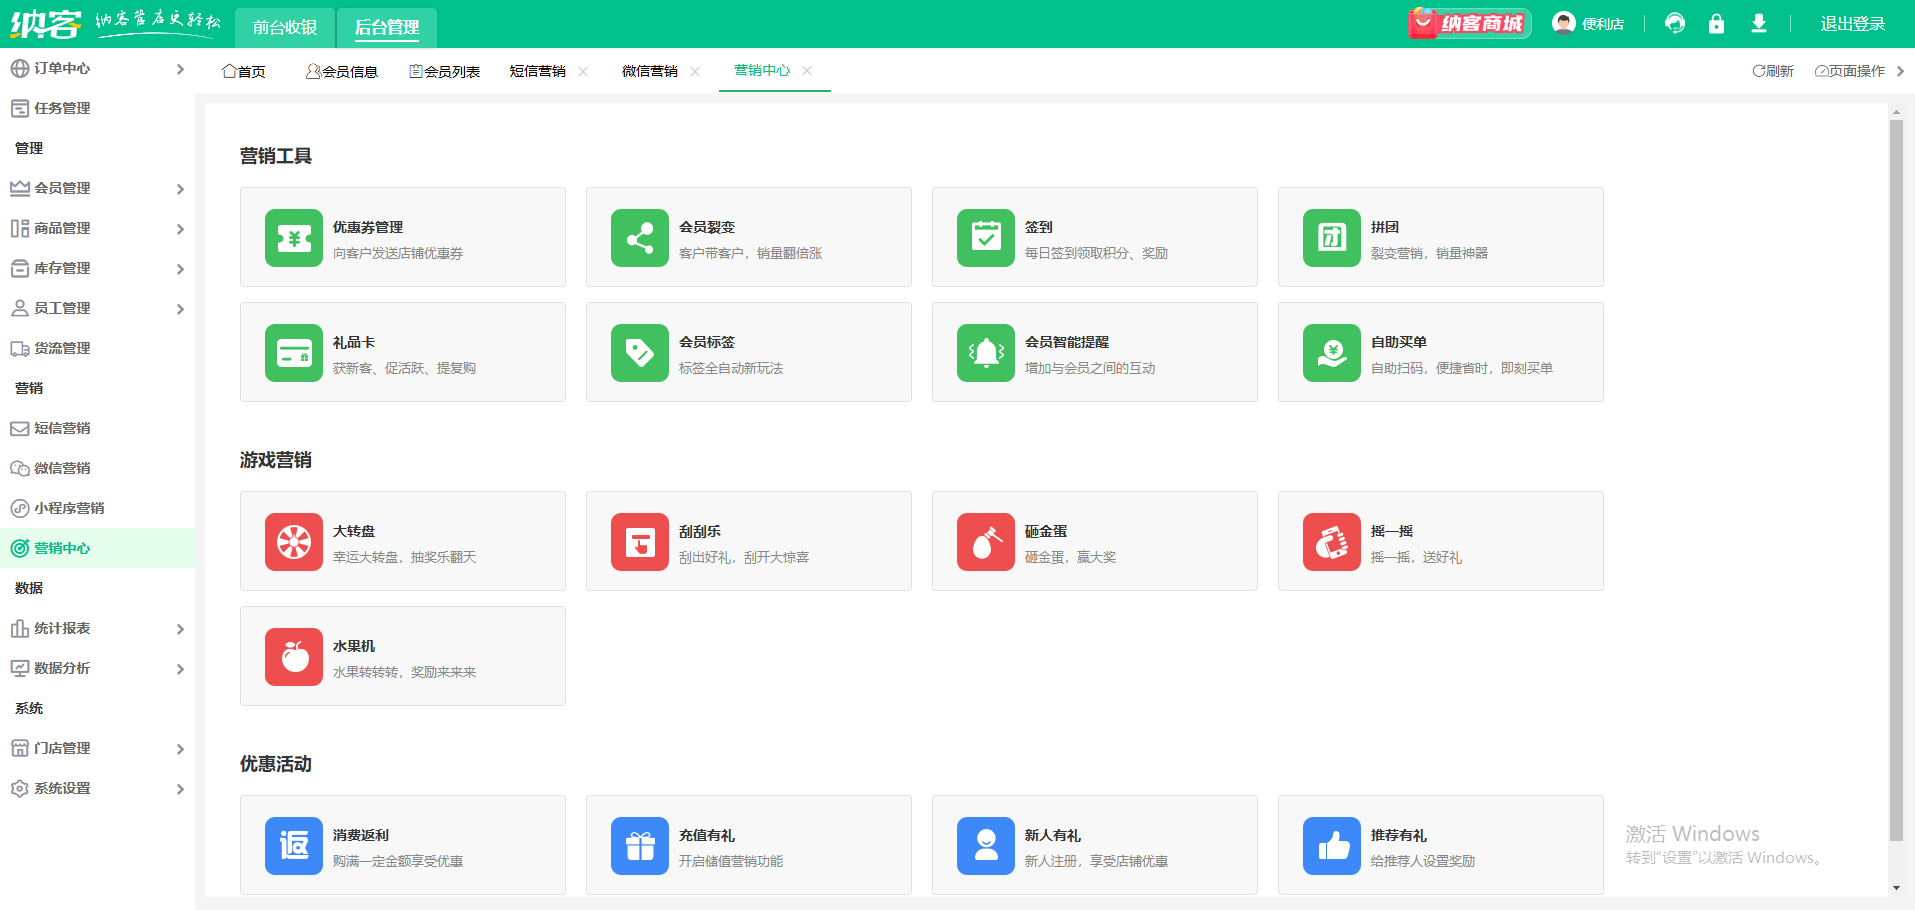This screenshot has width=1915, height=910.
Task: Switch to the 短信营销 tab
Action: pyautogui.click(x=538, y=71)
